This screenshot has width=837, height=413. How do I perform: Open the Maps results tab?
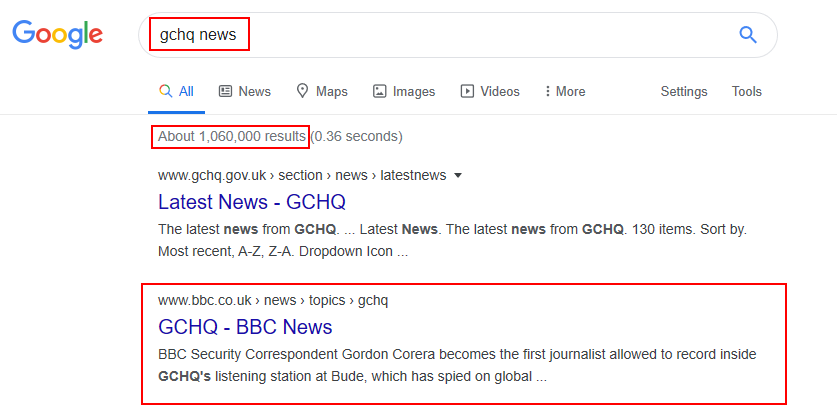(322, 91)
